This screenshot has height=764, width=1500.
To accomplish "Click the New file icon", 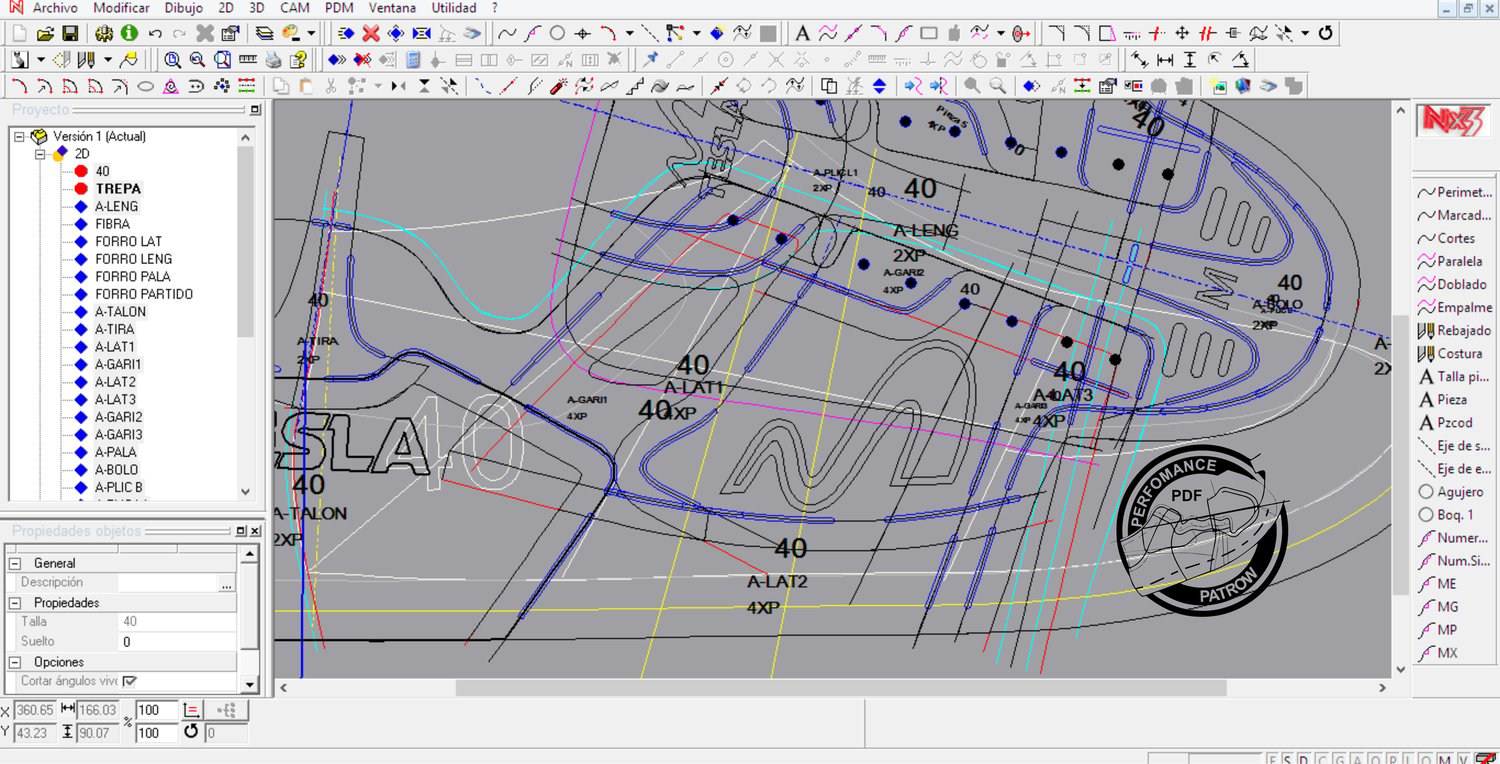I will click(x=19, y=33).
